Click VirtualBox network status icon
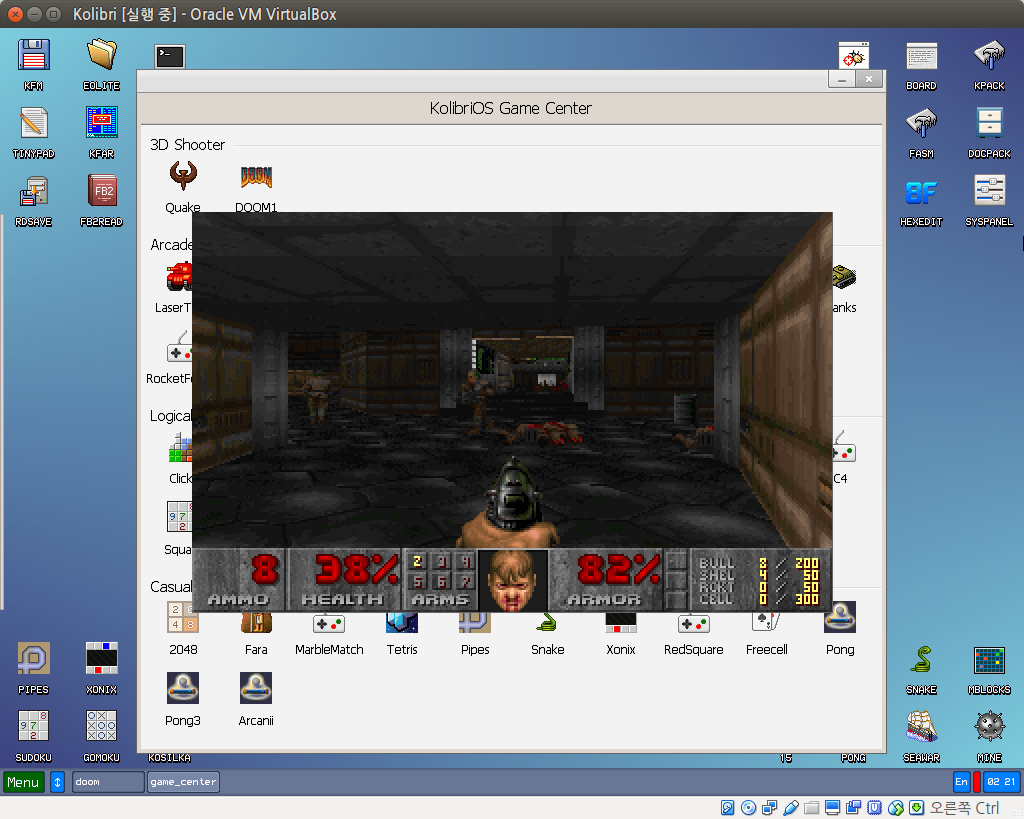The width and height of the screenshot is (1024, 819). [x=769, y=808]
